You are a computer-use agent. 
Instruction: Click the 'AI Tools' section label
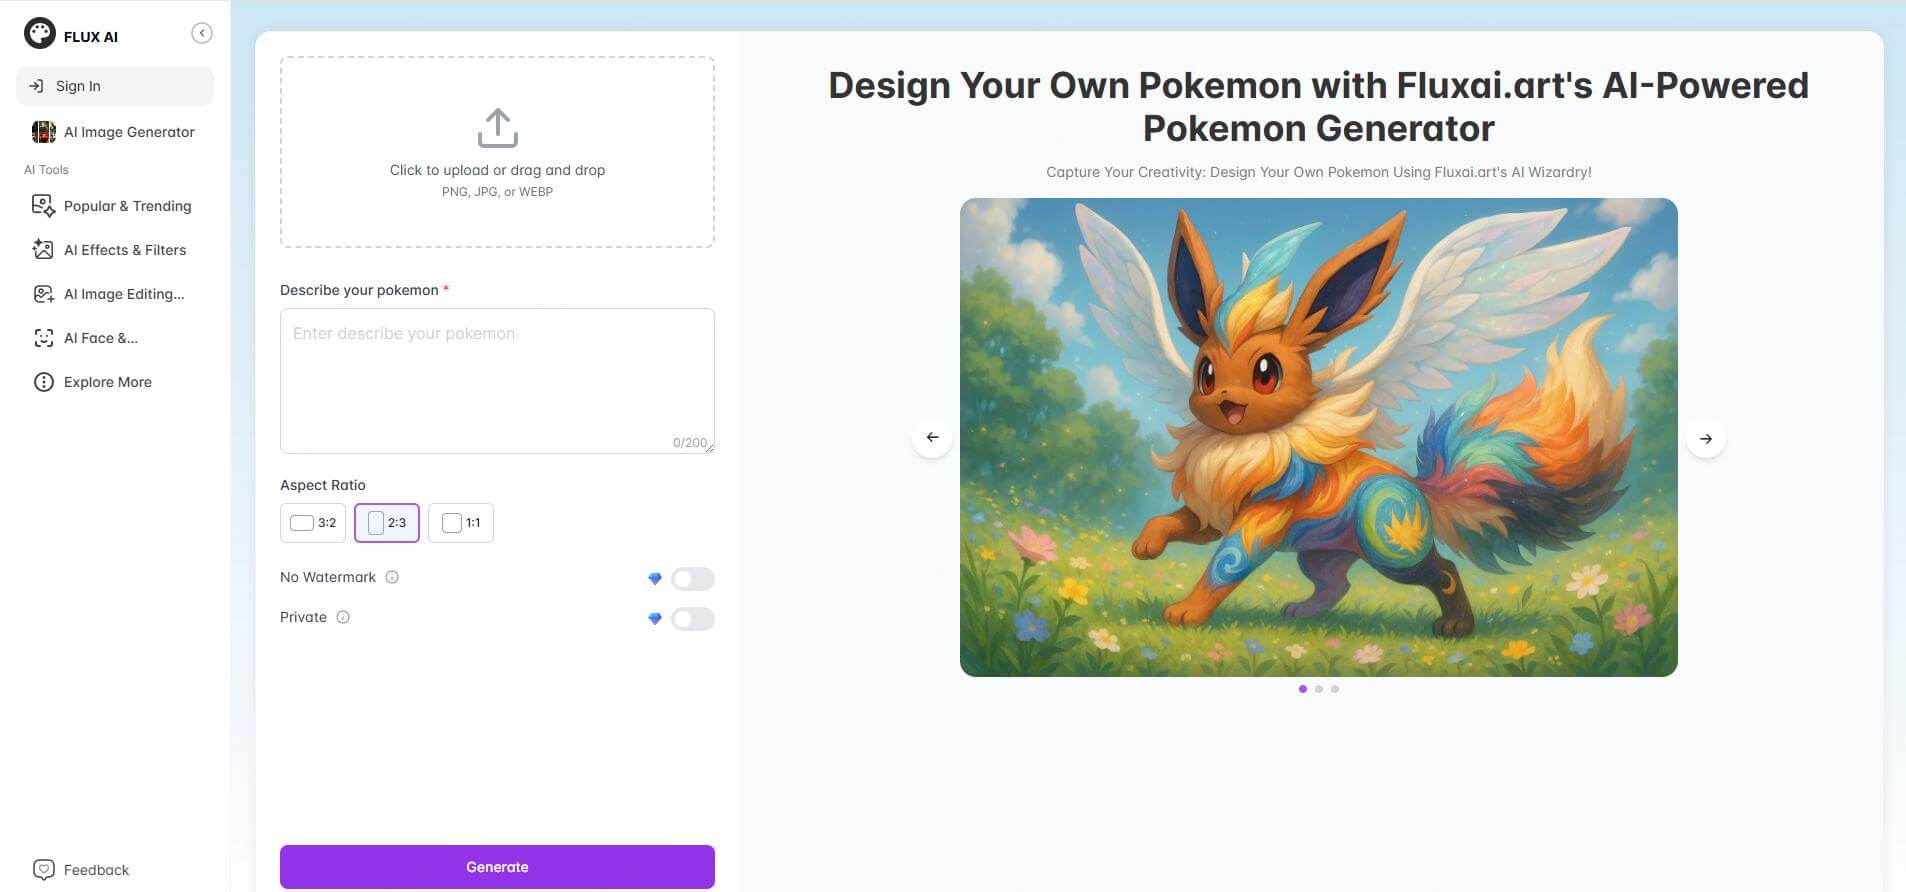click(x=46, y=170)
